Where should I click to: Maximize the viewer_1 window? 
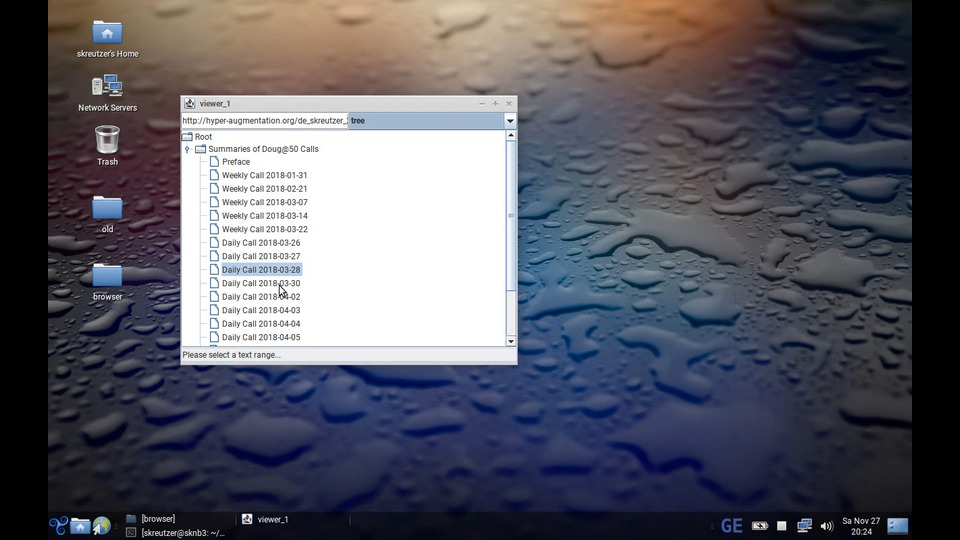click(x=495, y=103)
